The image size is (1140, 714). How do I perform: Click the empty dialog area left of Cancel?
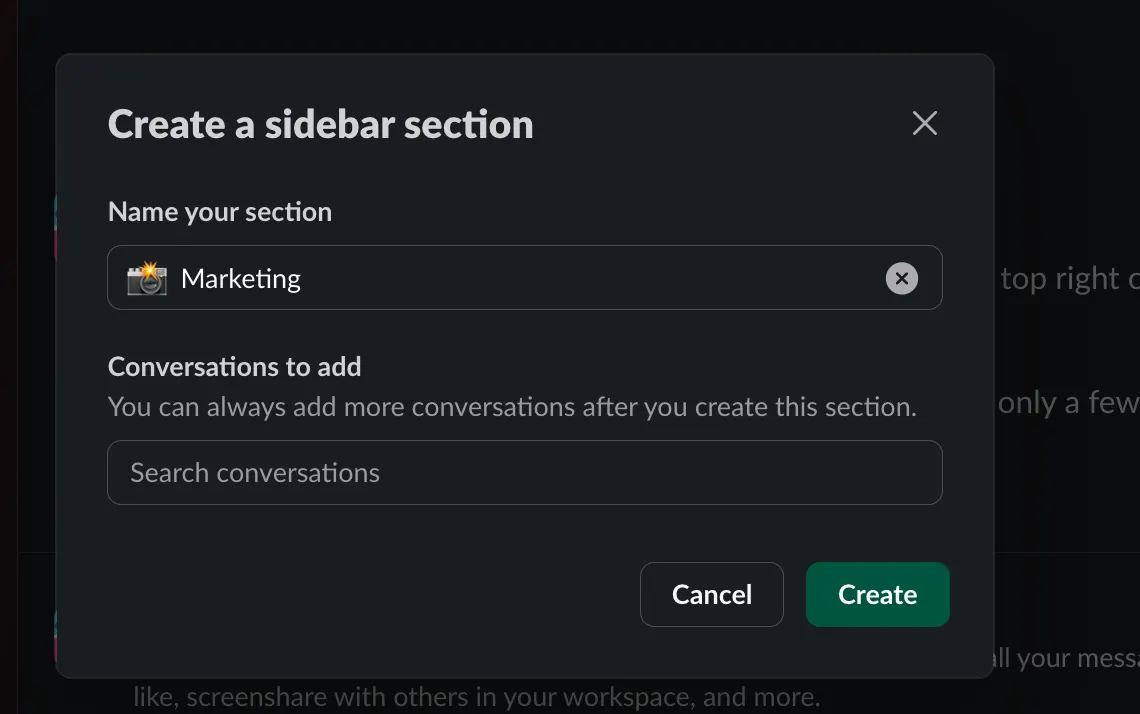370,594
